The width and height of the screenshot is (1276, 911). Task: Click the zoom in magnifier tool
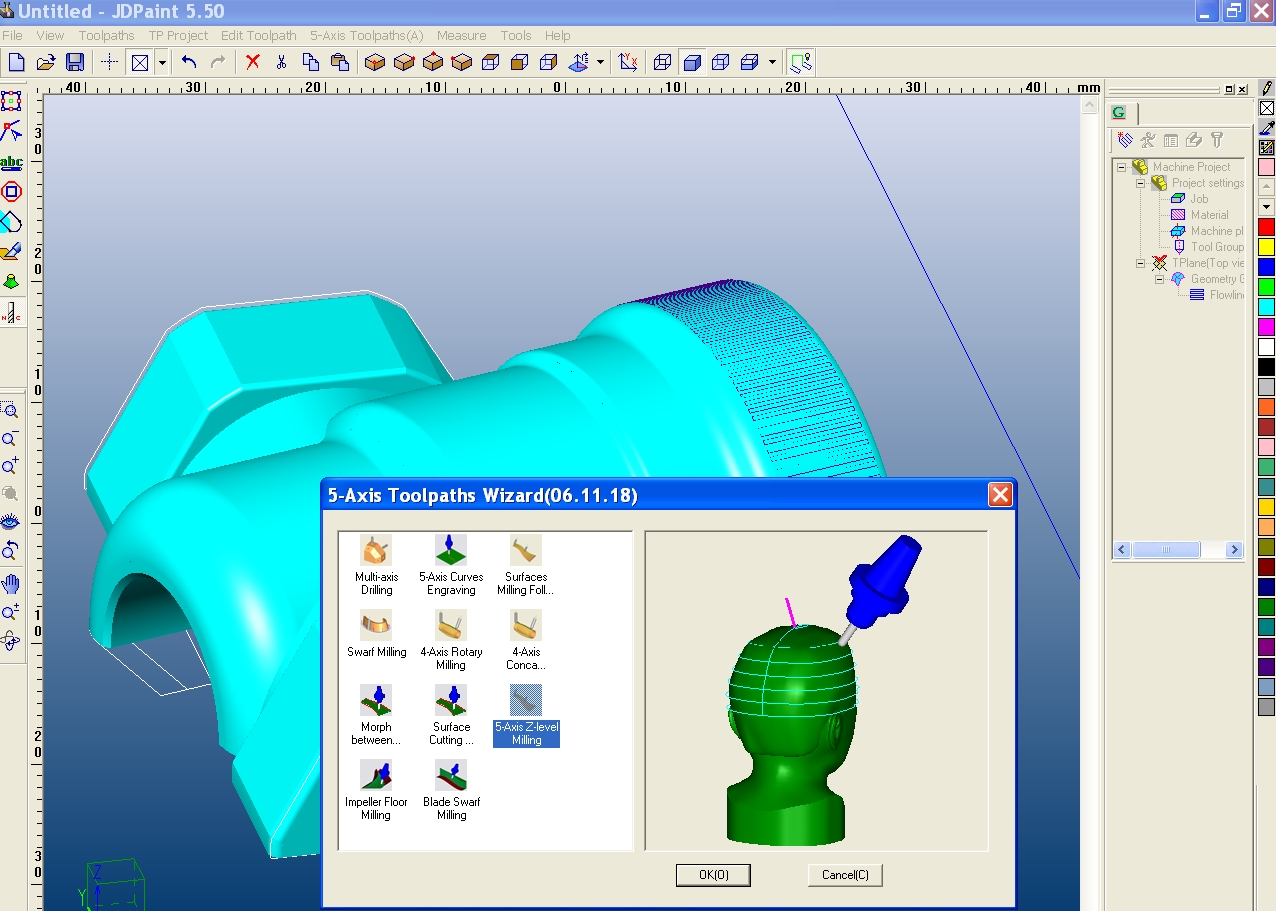click(x=10, y=466)
